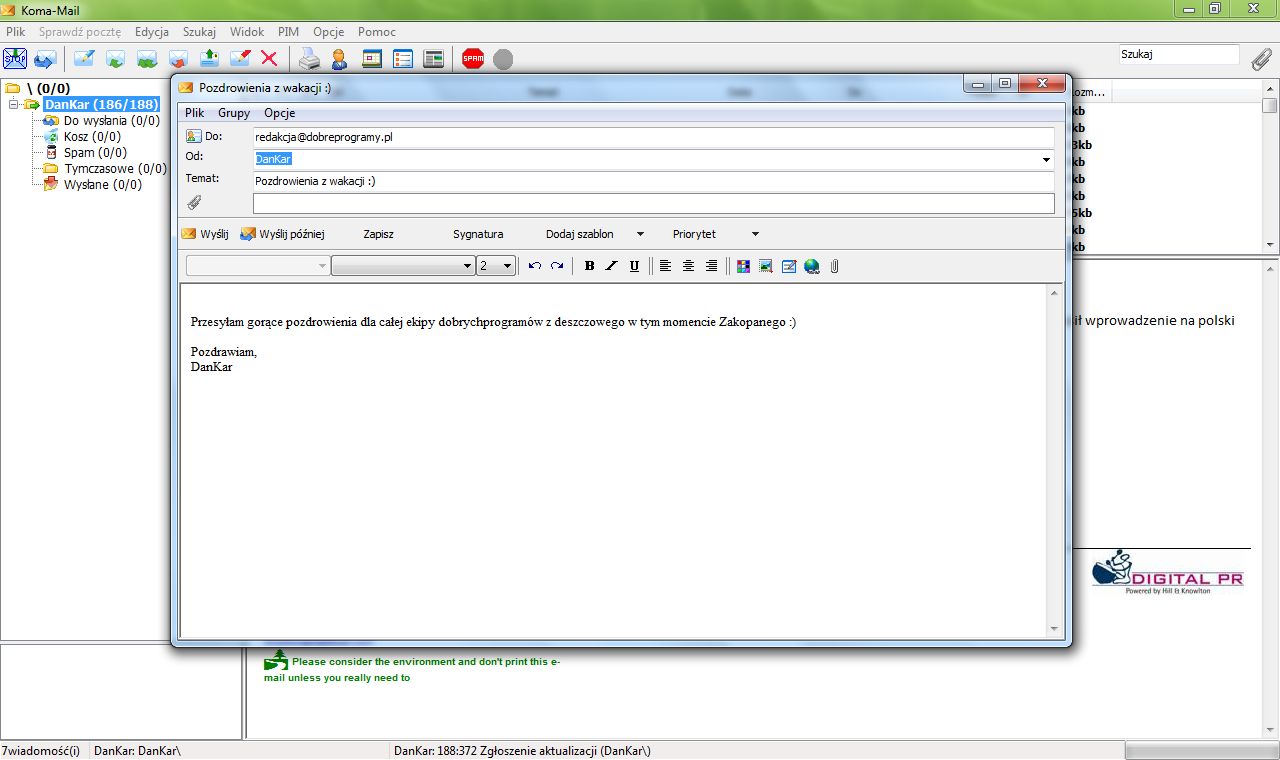Click the Temat subject field
The image size is (1280, 760).
pyautogui.click(x=653, y=182)
